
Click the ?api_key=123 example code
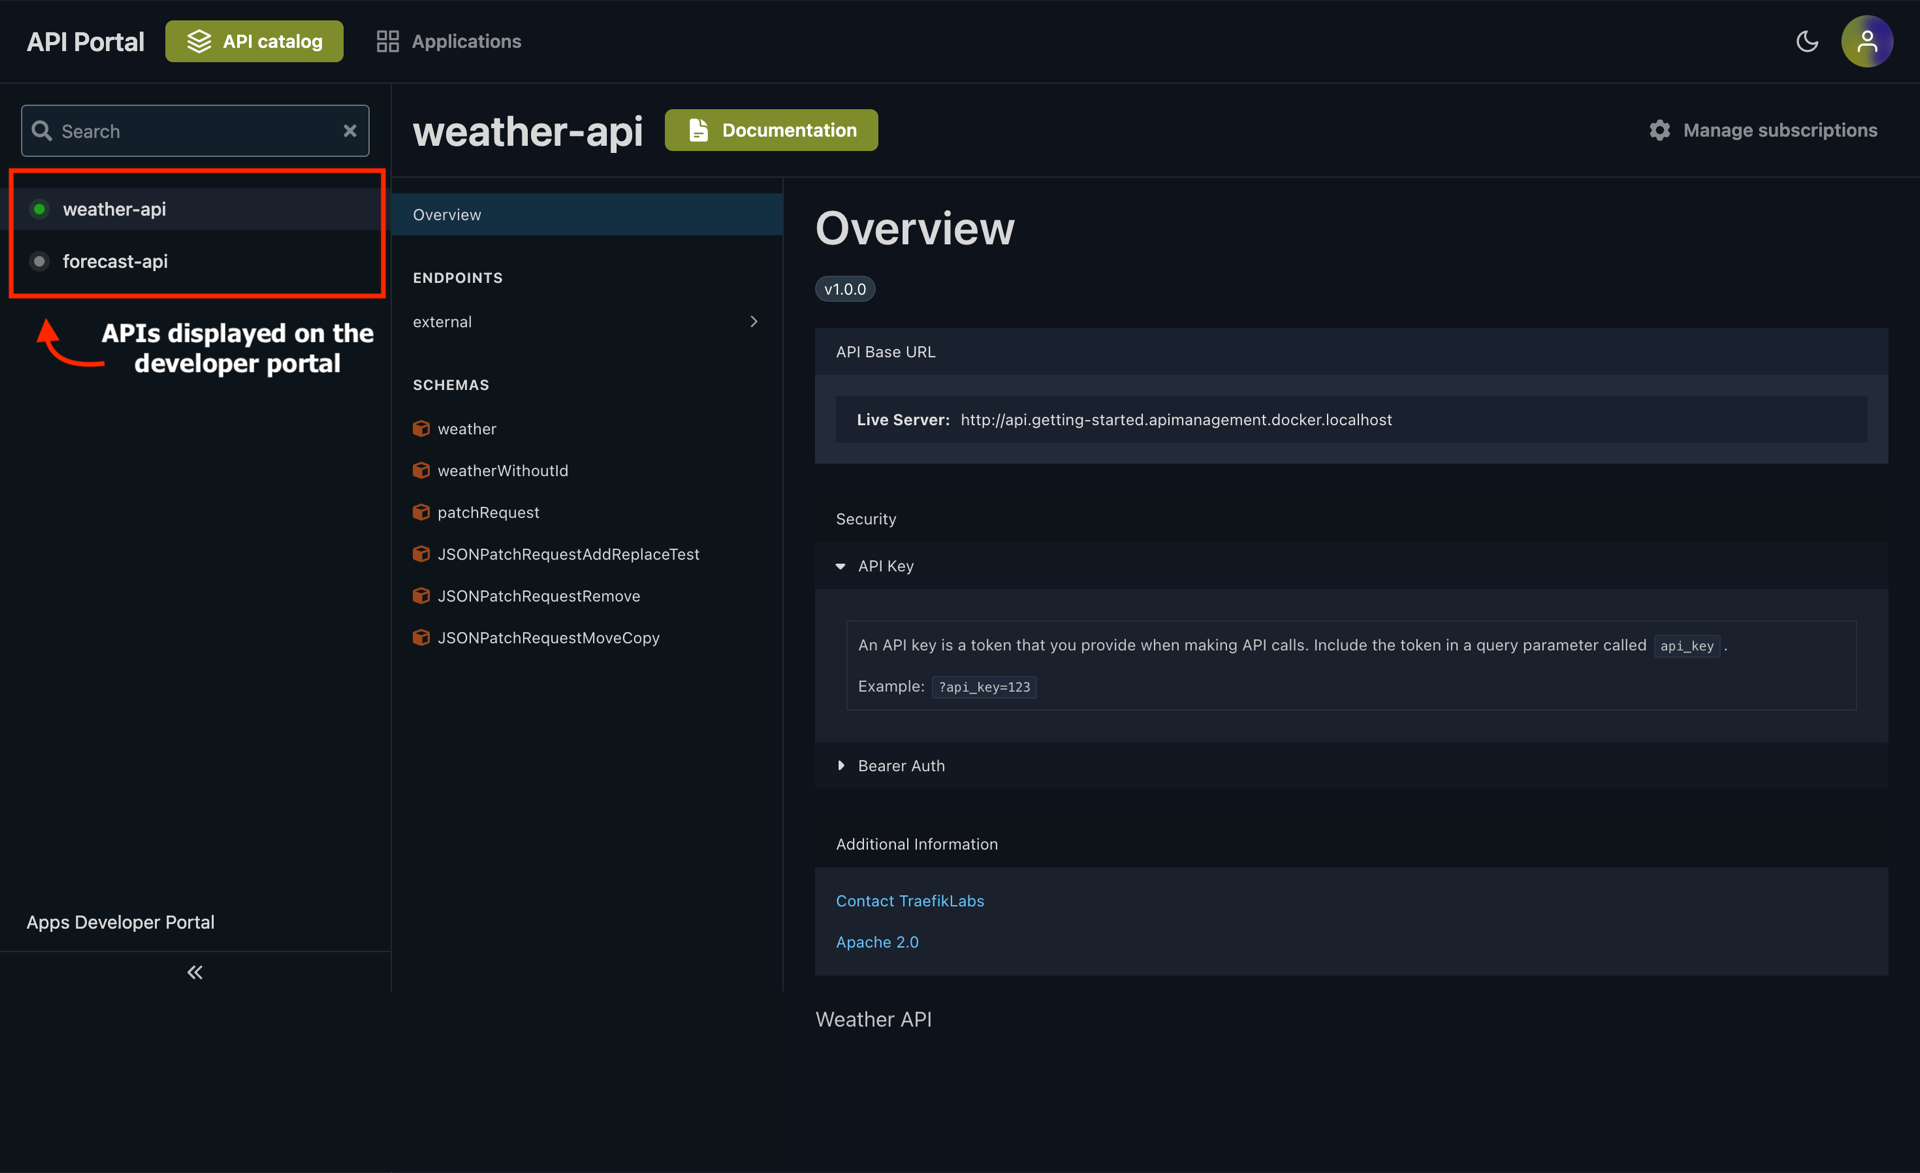984,687
